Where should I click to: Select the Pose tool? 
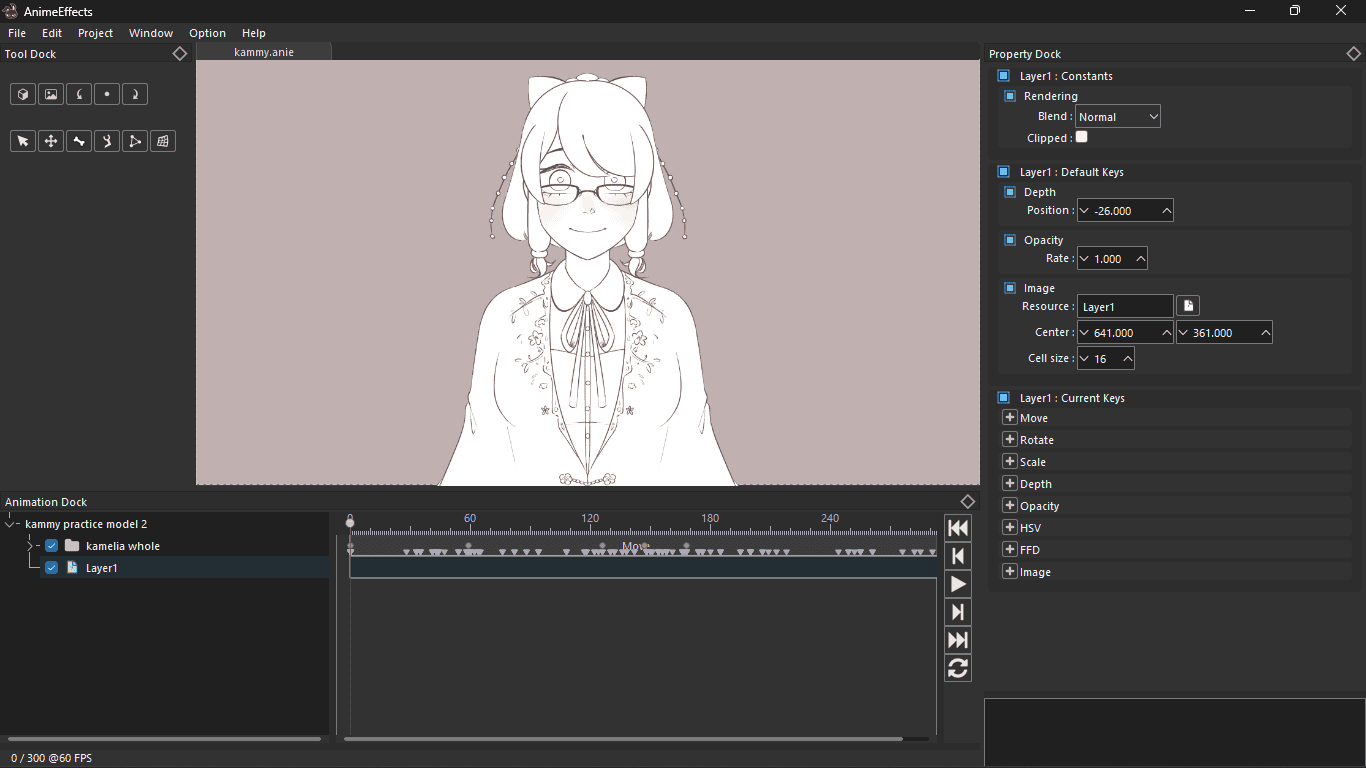pyautogui.click(x=107, y=140)
